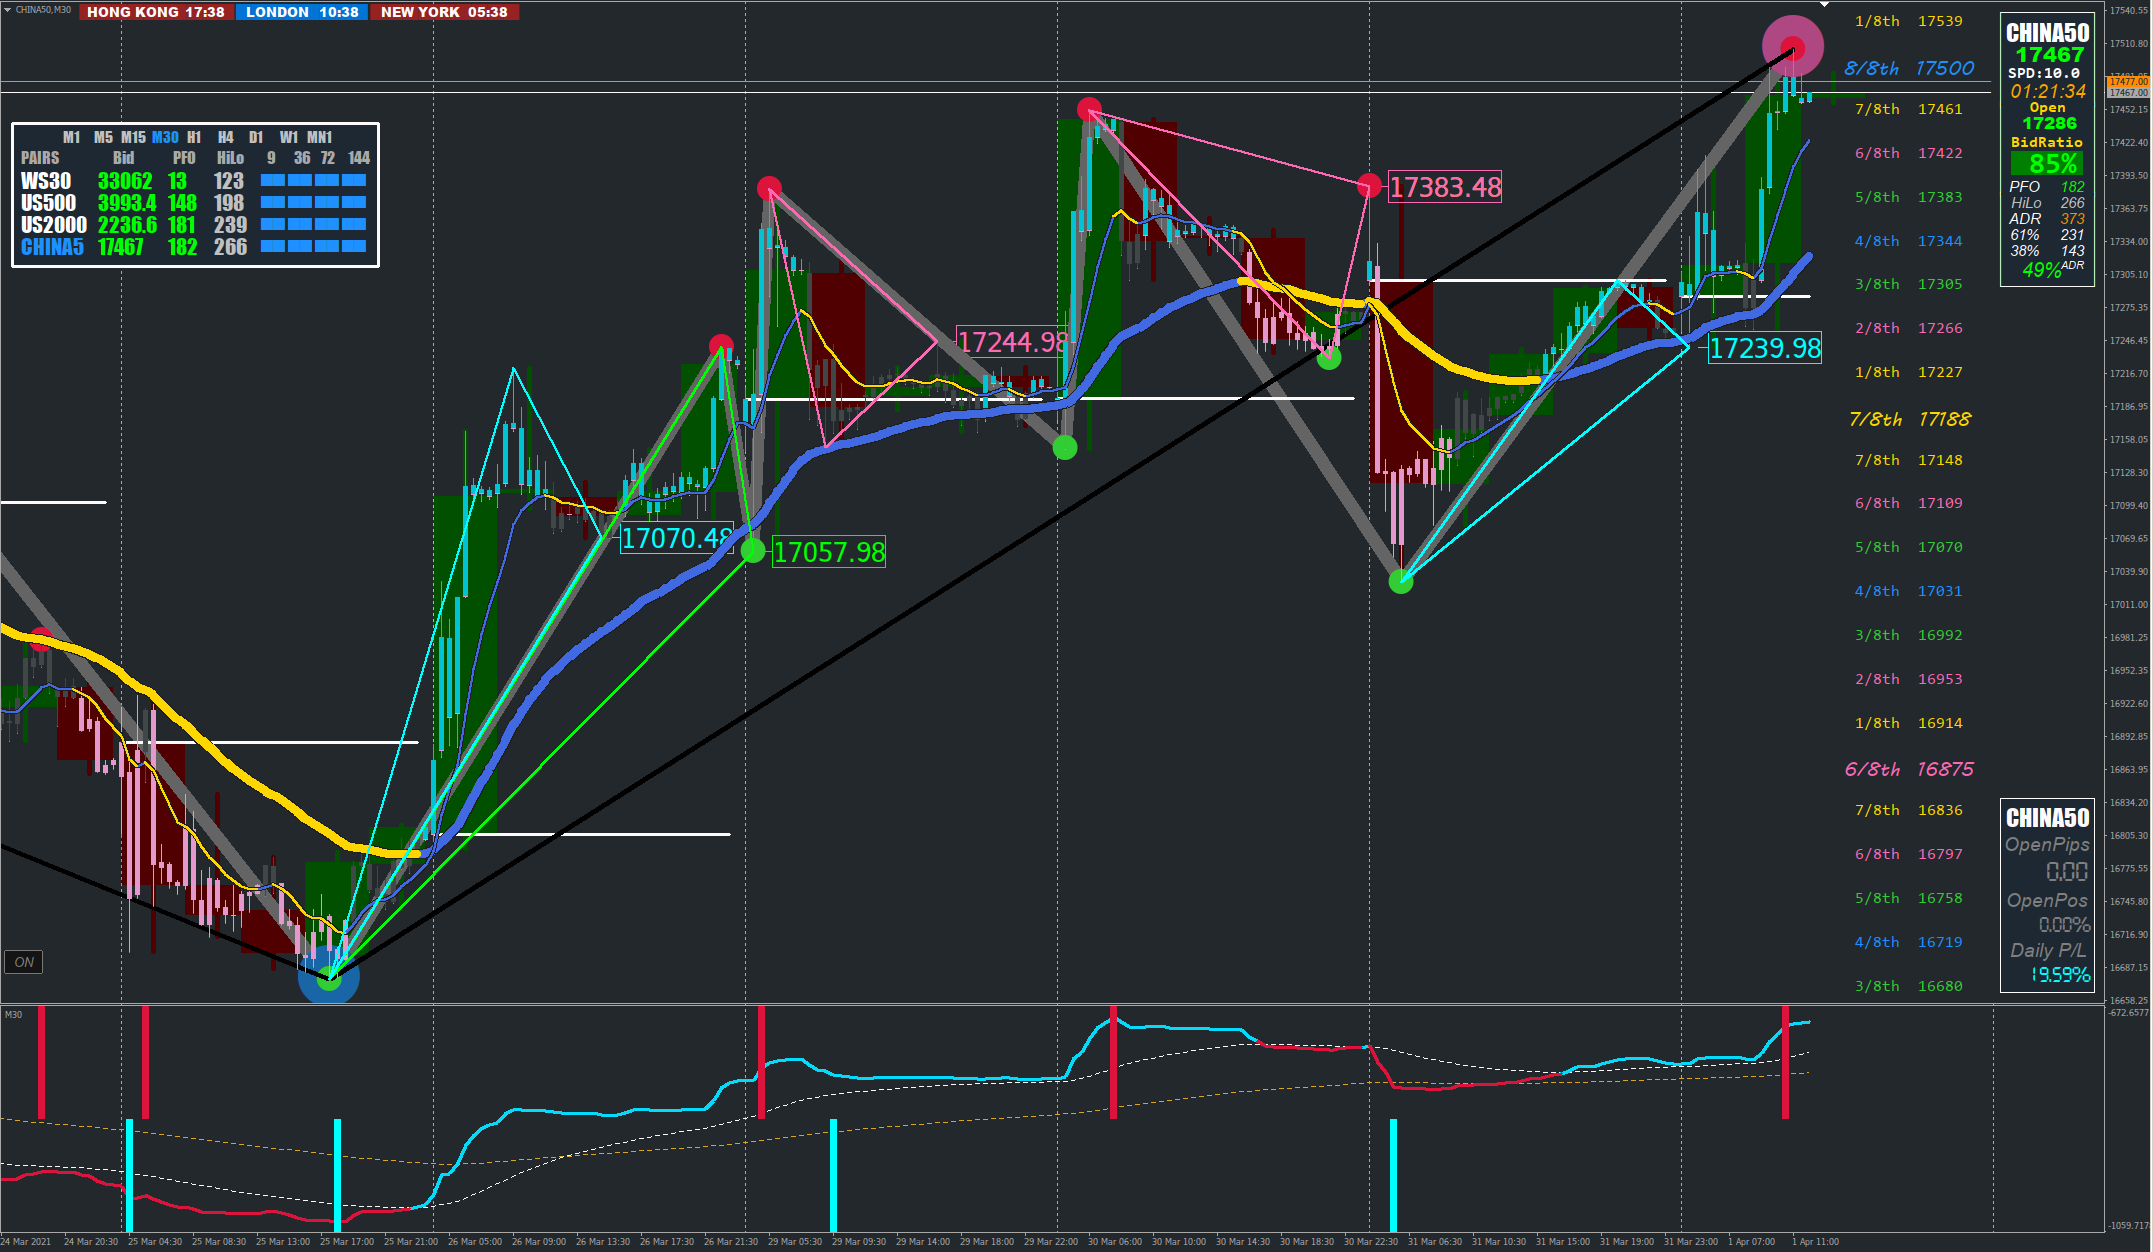
Task: Click green dot beside 17057.98 label
Action: point(753,550)
